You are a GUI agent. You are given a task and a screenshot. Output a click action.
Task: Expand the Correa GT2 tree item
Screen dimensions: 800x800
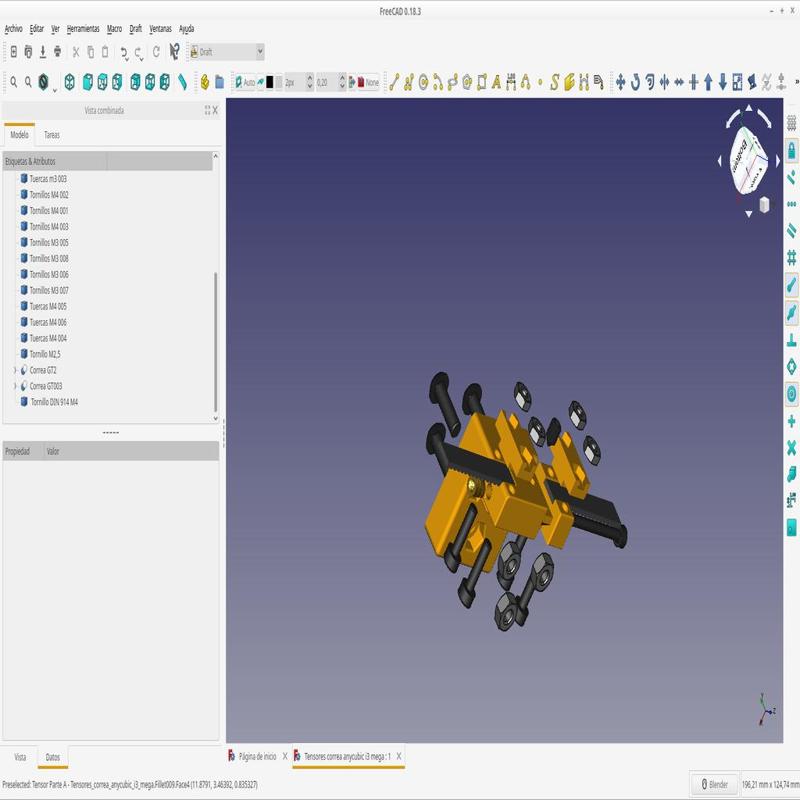(15, 370)
